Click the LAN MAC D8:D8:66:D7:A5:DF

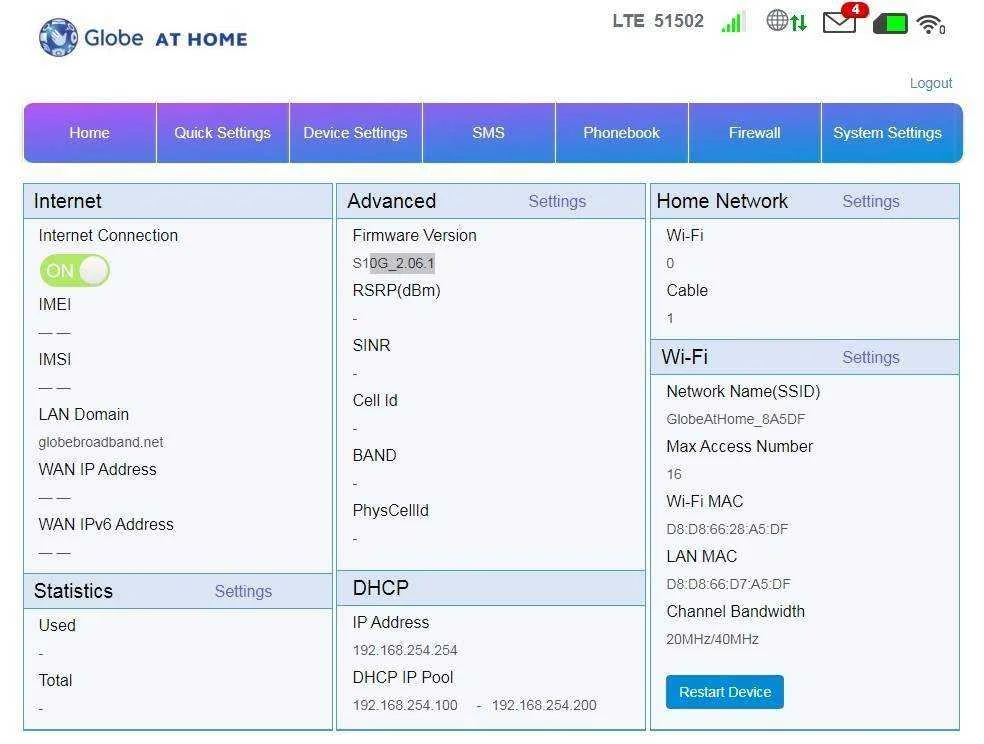(x=728, y=585)
